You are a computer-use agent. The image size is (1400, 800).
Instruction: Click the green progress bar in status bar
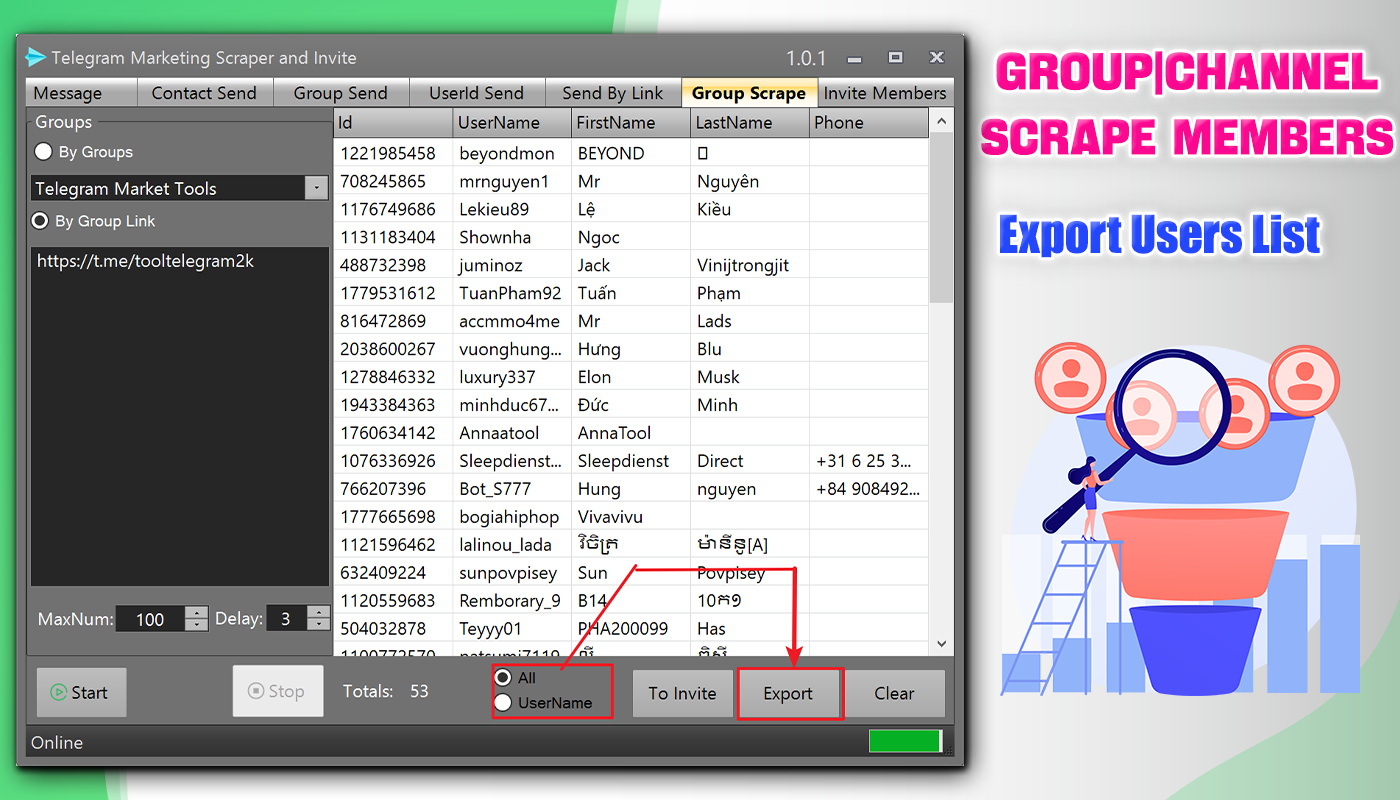click(x=904, y=741)
